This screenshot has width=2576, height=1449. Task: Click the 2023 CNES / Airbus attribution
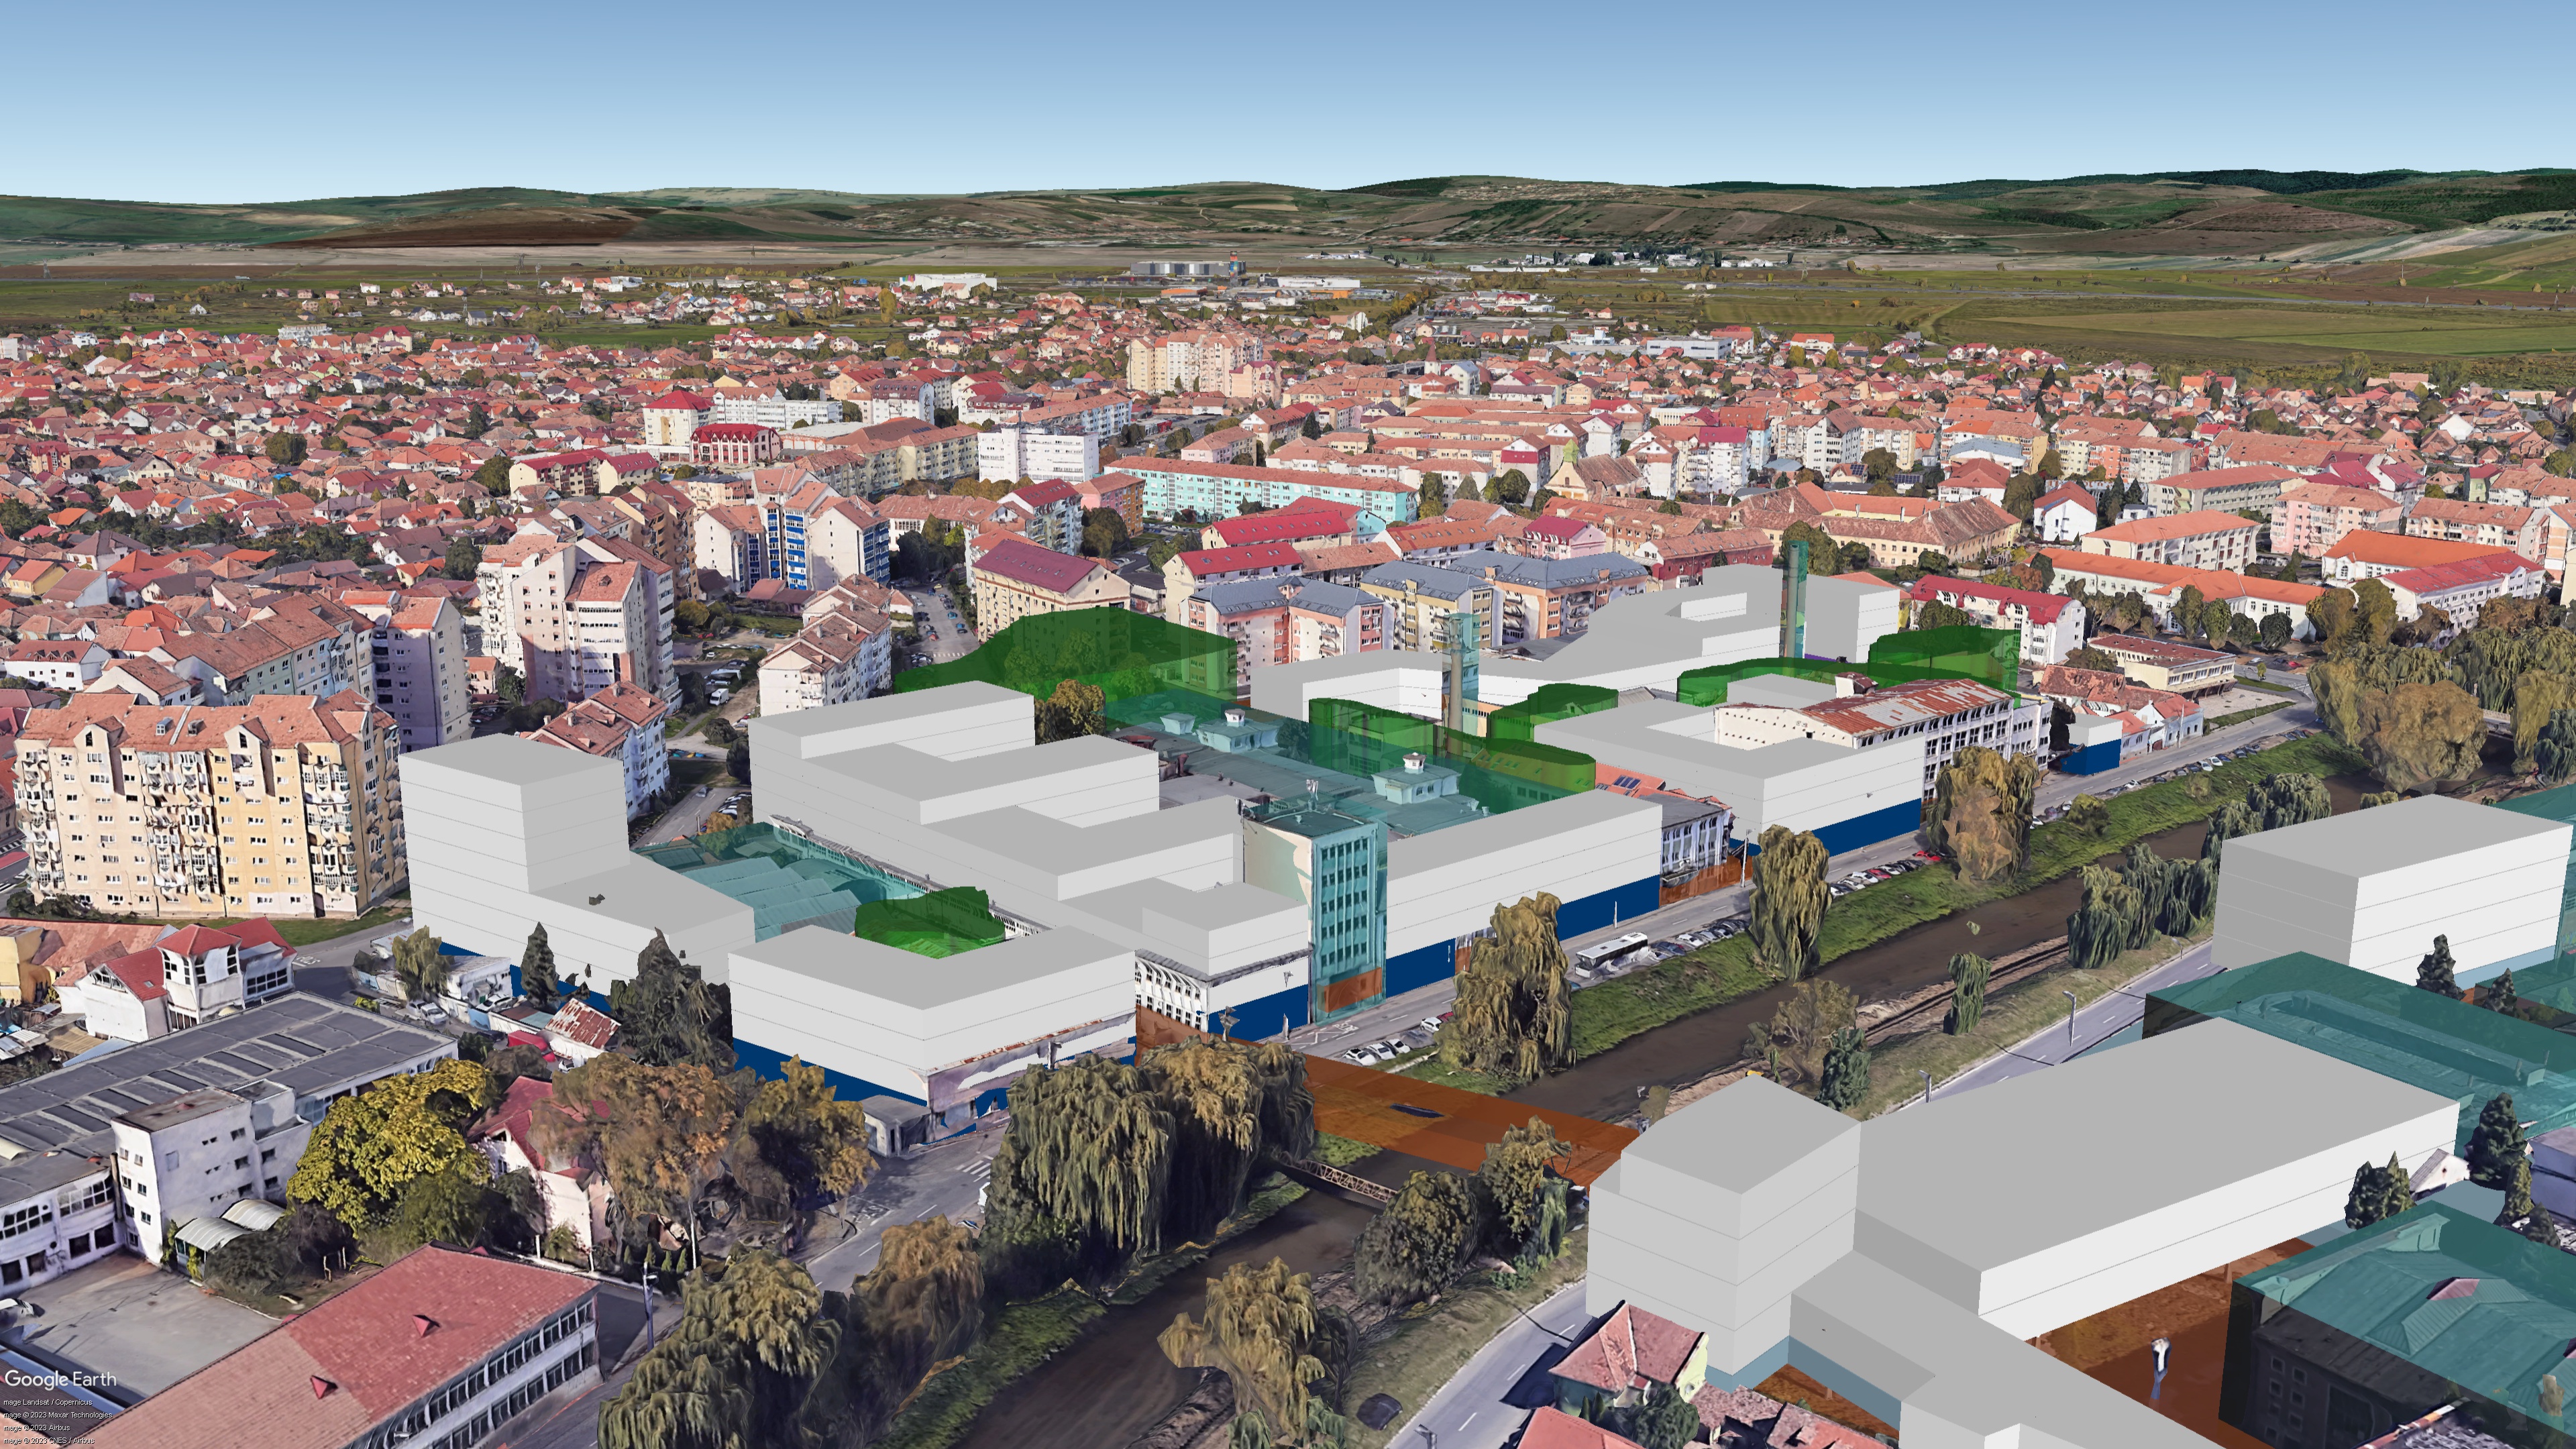point(50,1440)
